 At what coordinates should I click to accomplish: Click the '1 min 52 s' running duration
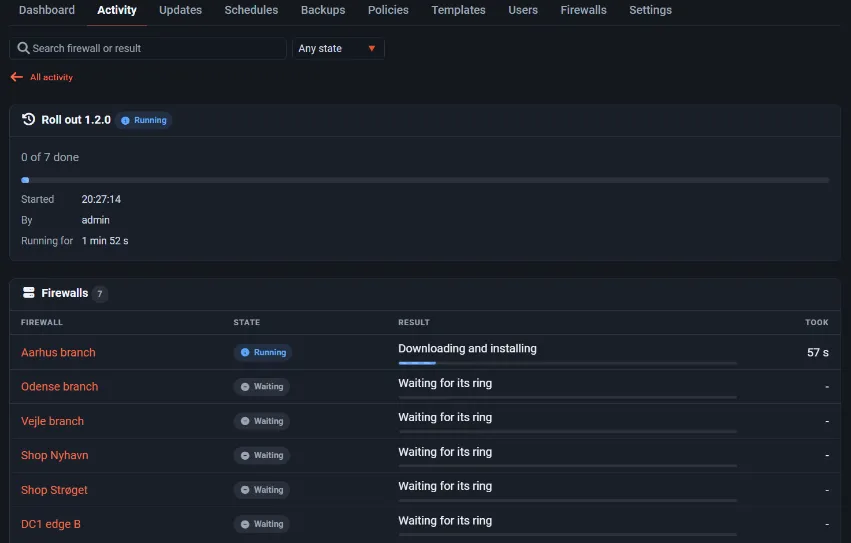105,241
